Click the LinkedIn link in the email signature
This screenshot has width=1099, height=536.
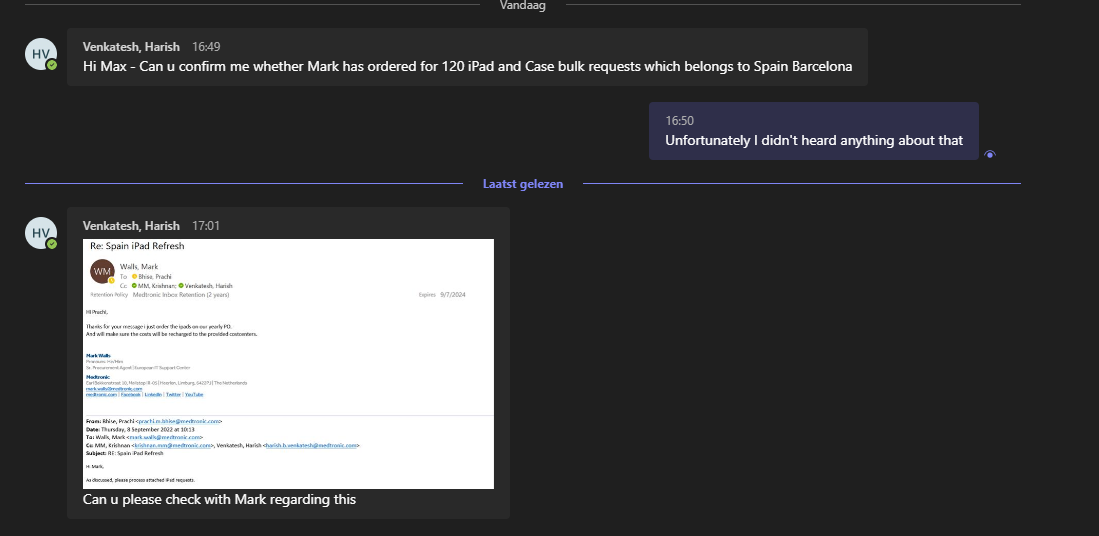(153, 395)
